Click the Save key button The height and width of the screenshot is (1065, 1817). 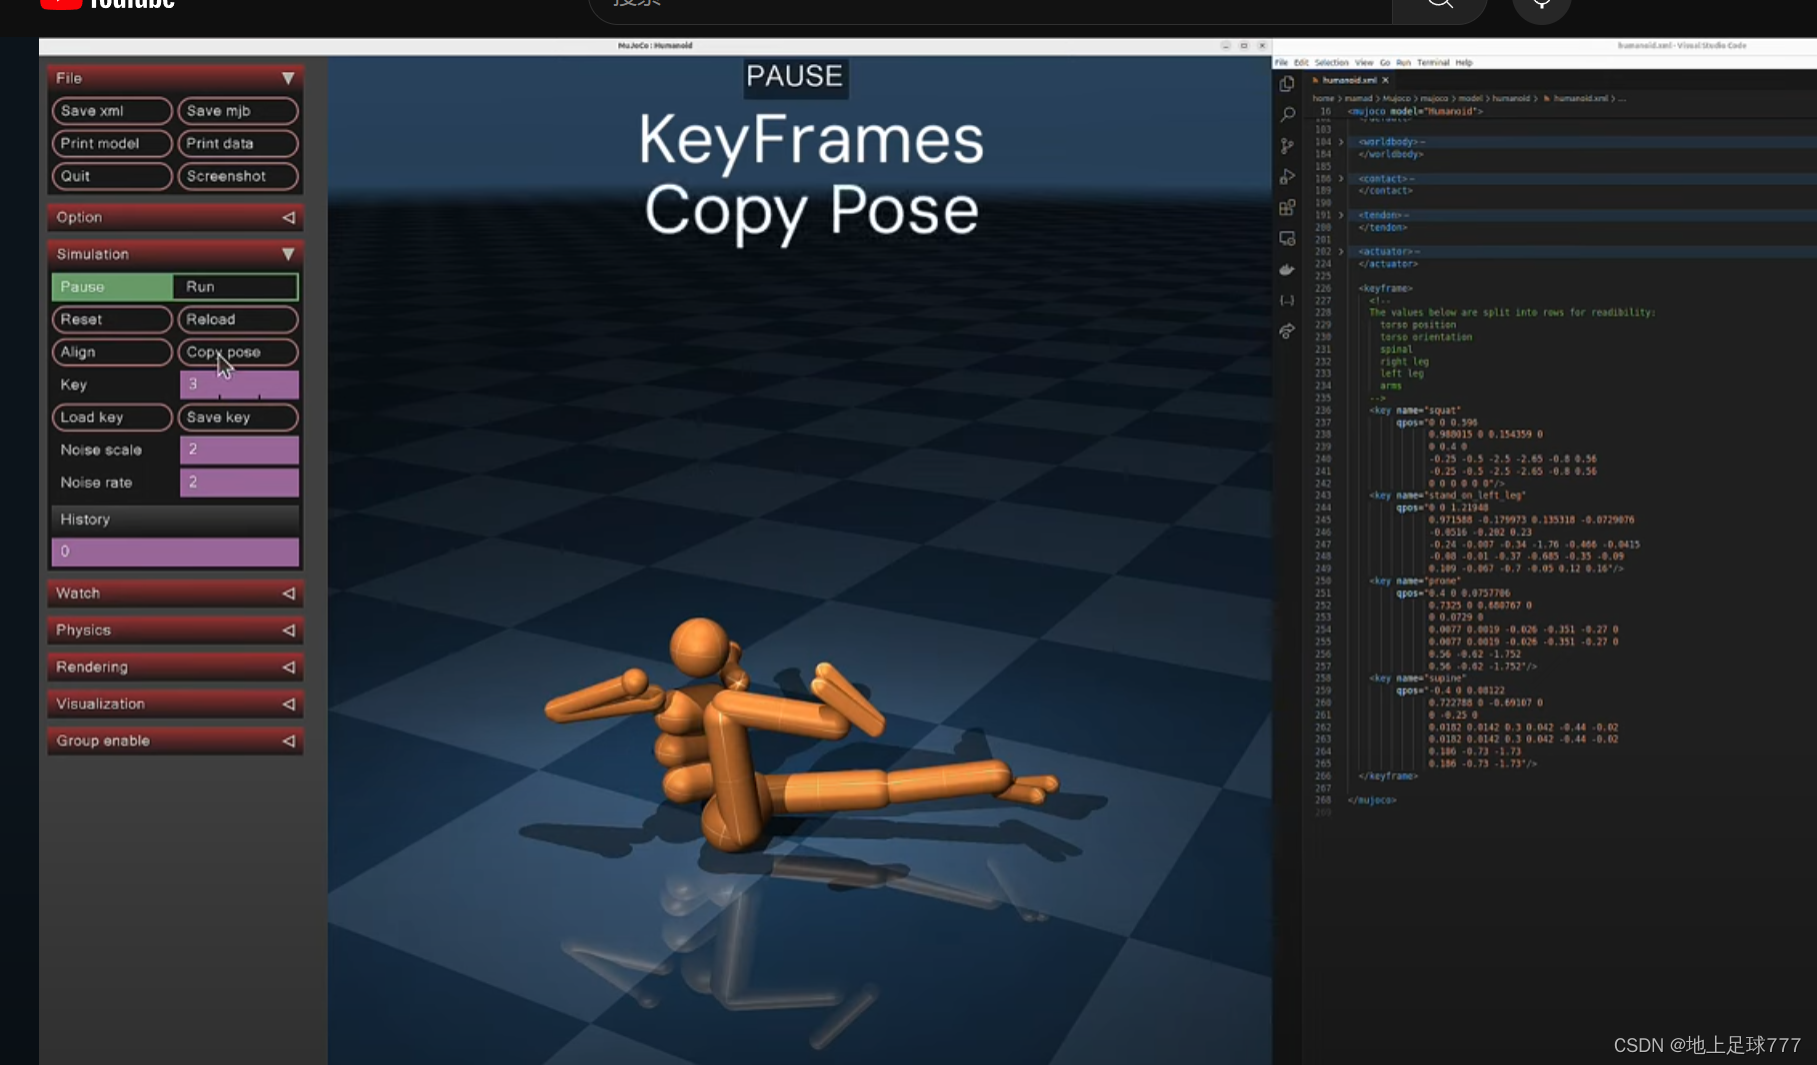[x=238, y=417]
